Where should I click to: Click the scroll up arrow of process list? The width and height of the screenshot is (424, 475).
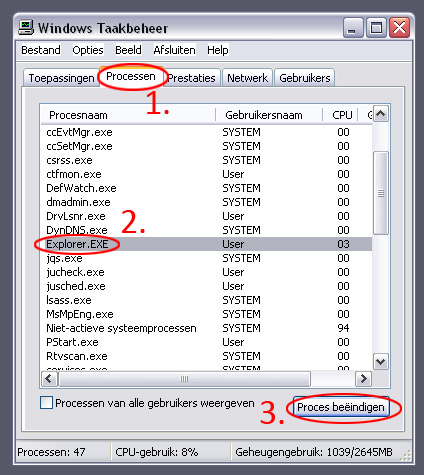pos(380,114)
